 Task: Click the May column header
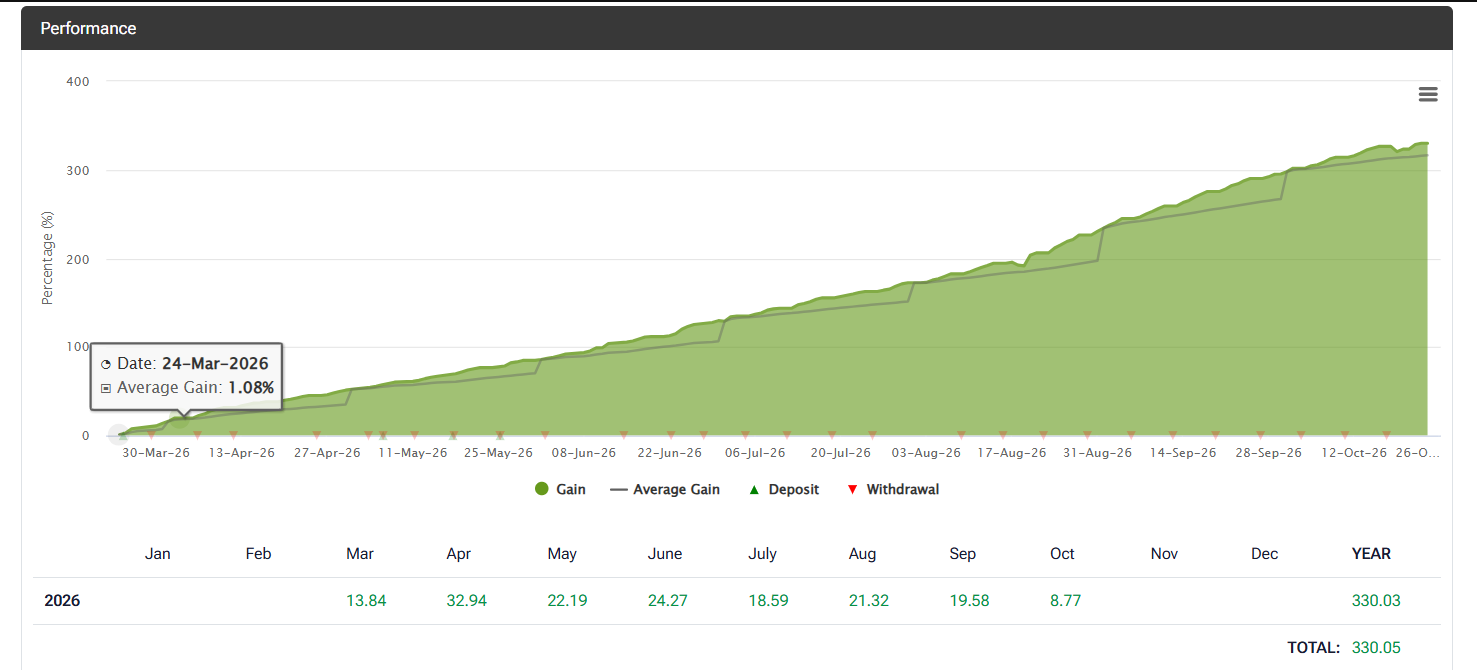[x=562, y=554]
